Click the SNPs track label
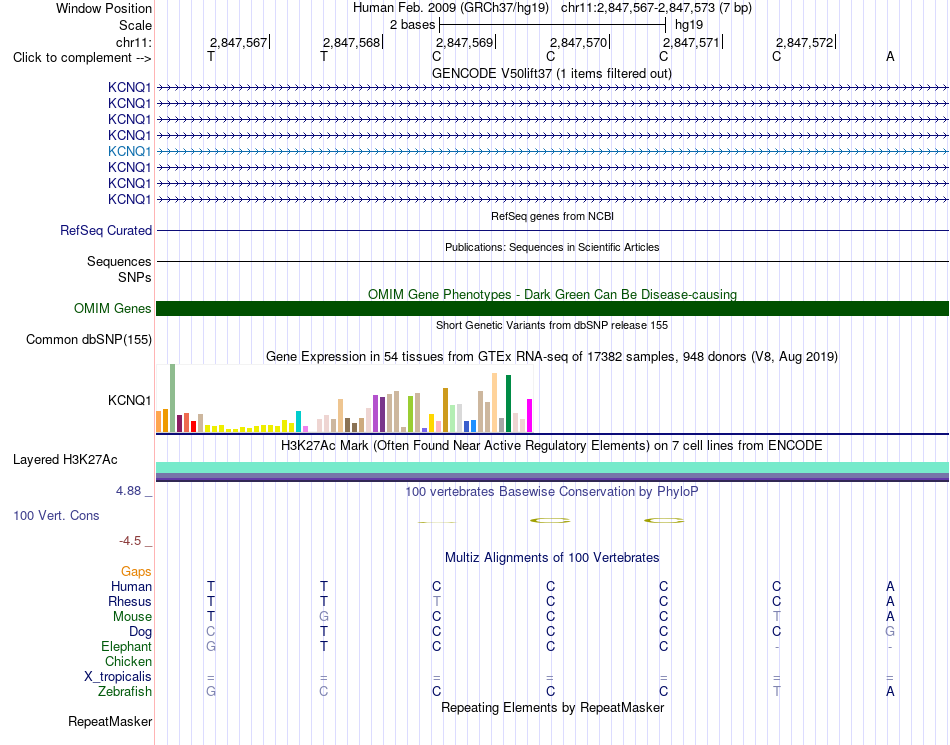The image size is (950, 745). [x=135, y=277]
